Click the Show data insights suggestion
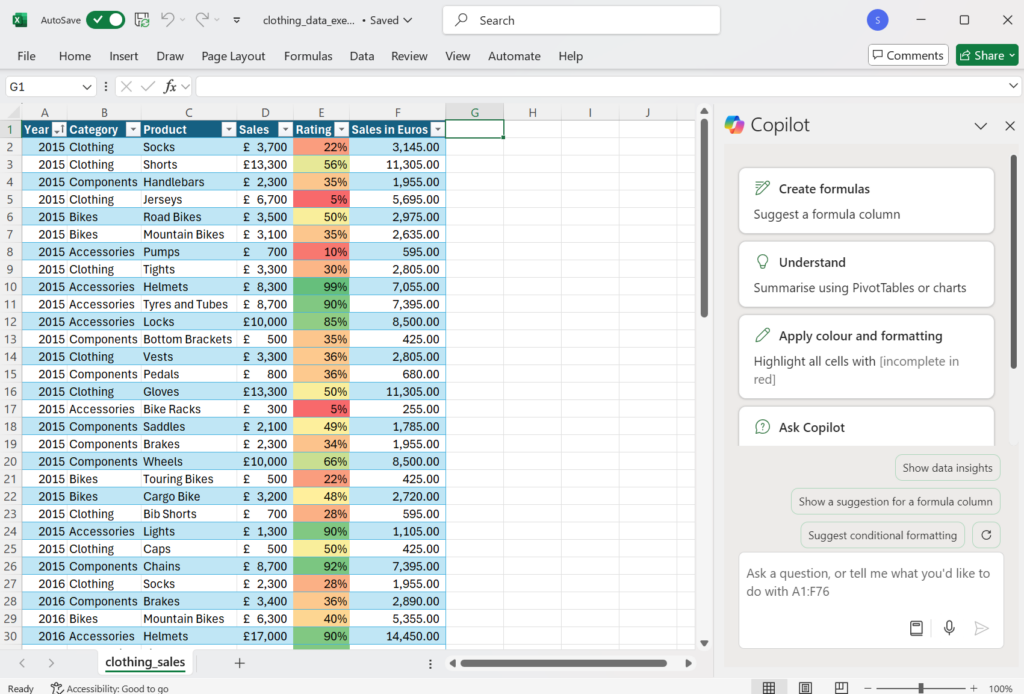 tap(947, 467)
